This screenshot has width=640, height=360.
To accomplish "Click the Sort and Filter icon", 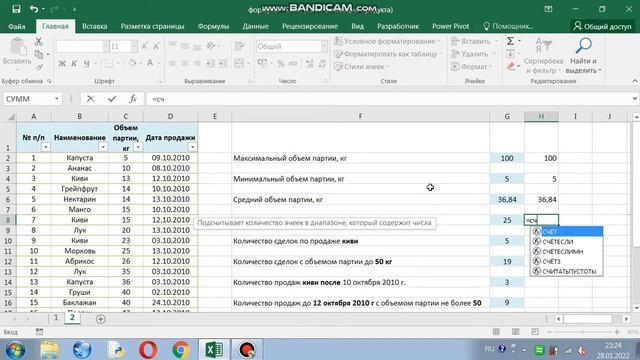I will tap(543, 45).
